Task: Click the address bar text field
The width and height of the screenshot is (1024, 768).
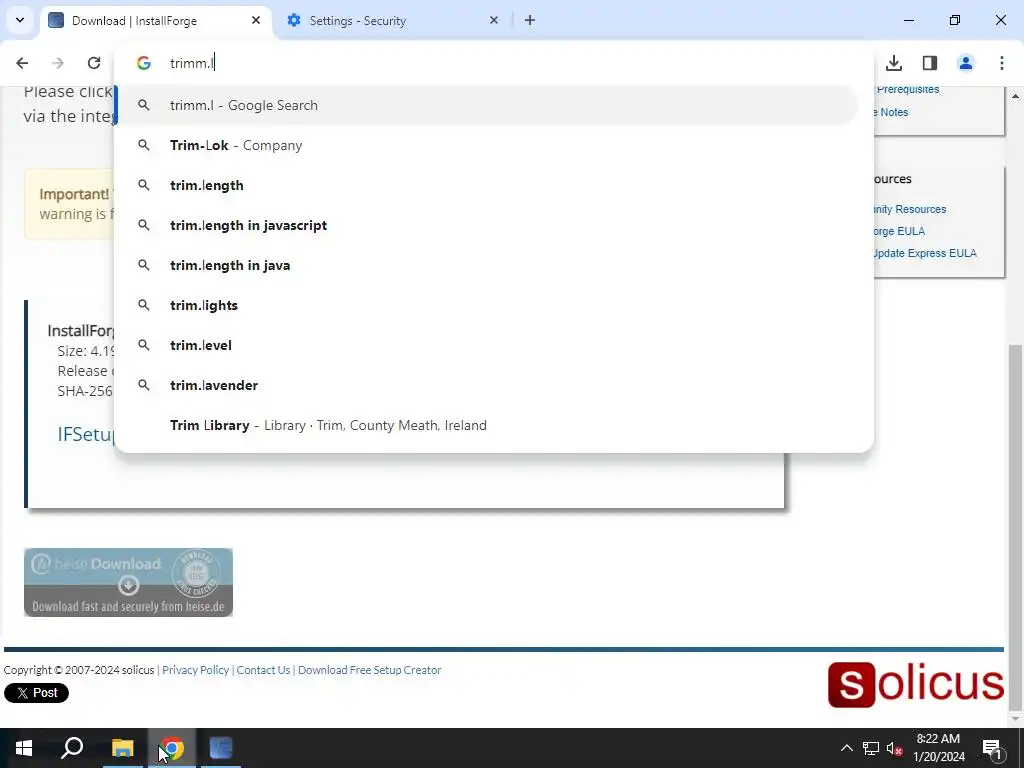Action: click(496, 63)
